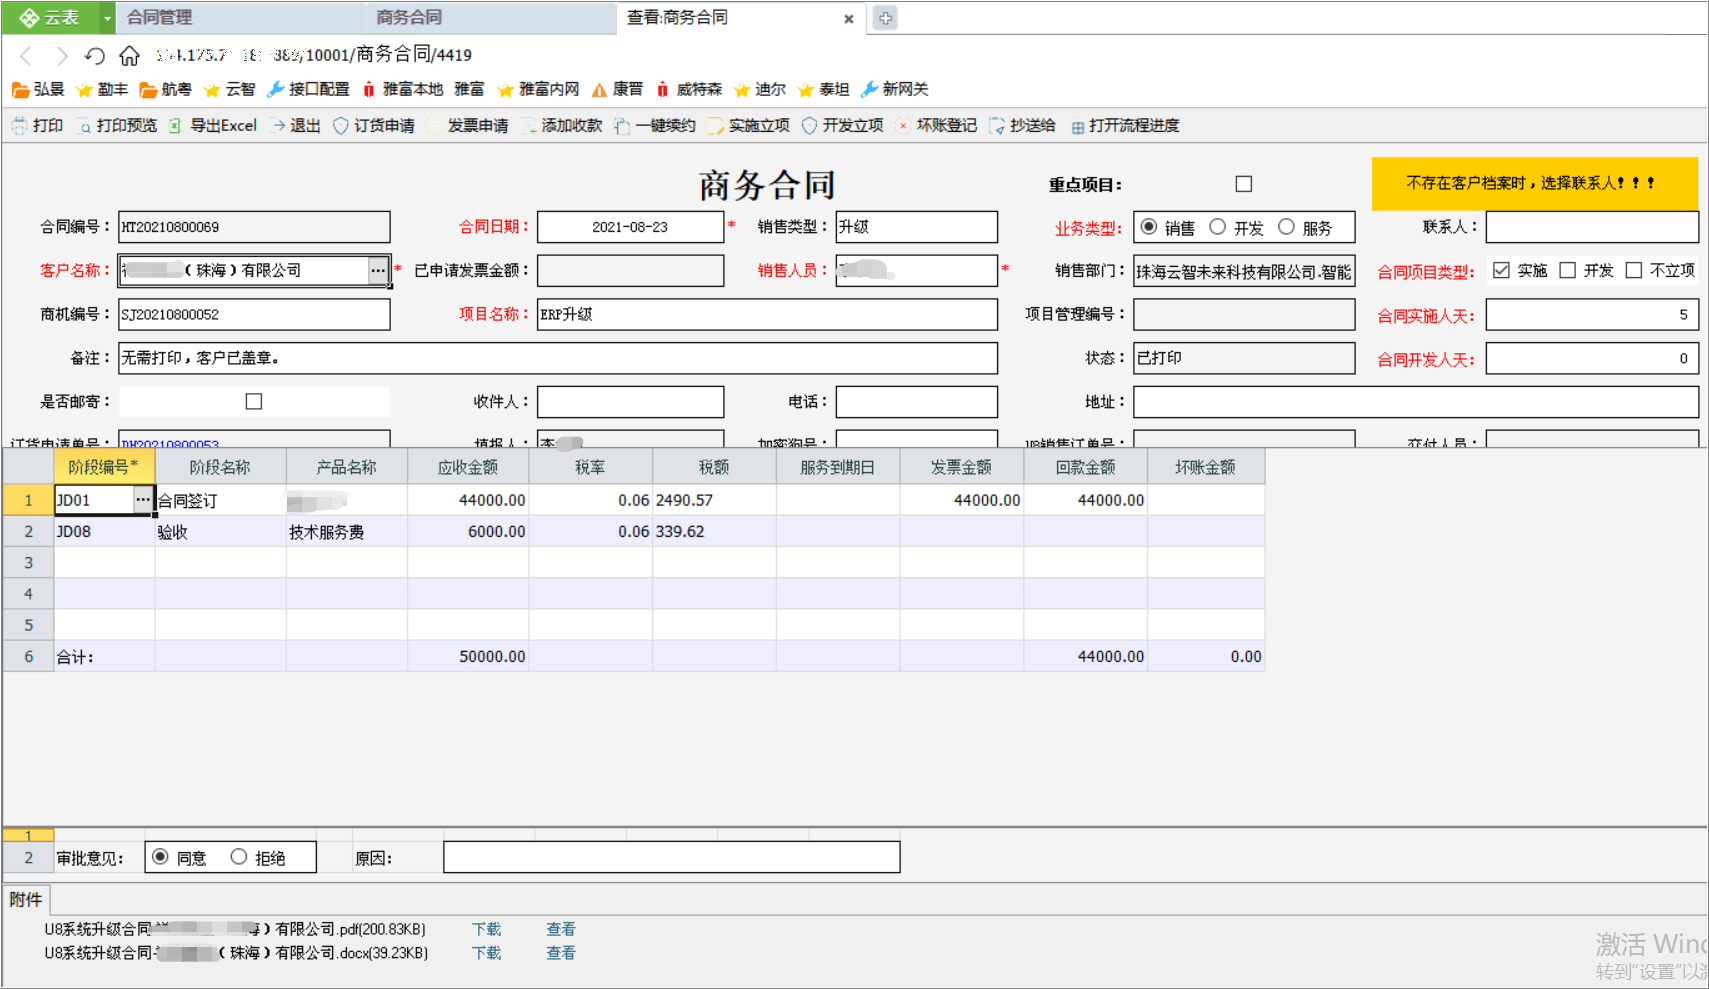Select the 验收 stage name cell

click(220, 531)
